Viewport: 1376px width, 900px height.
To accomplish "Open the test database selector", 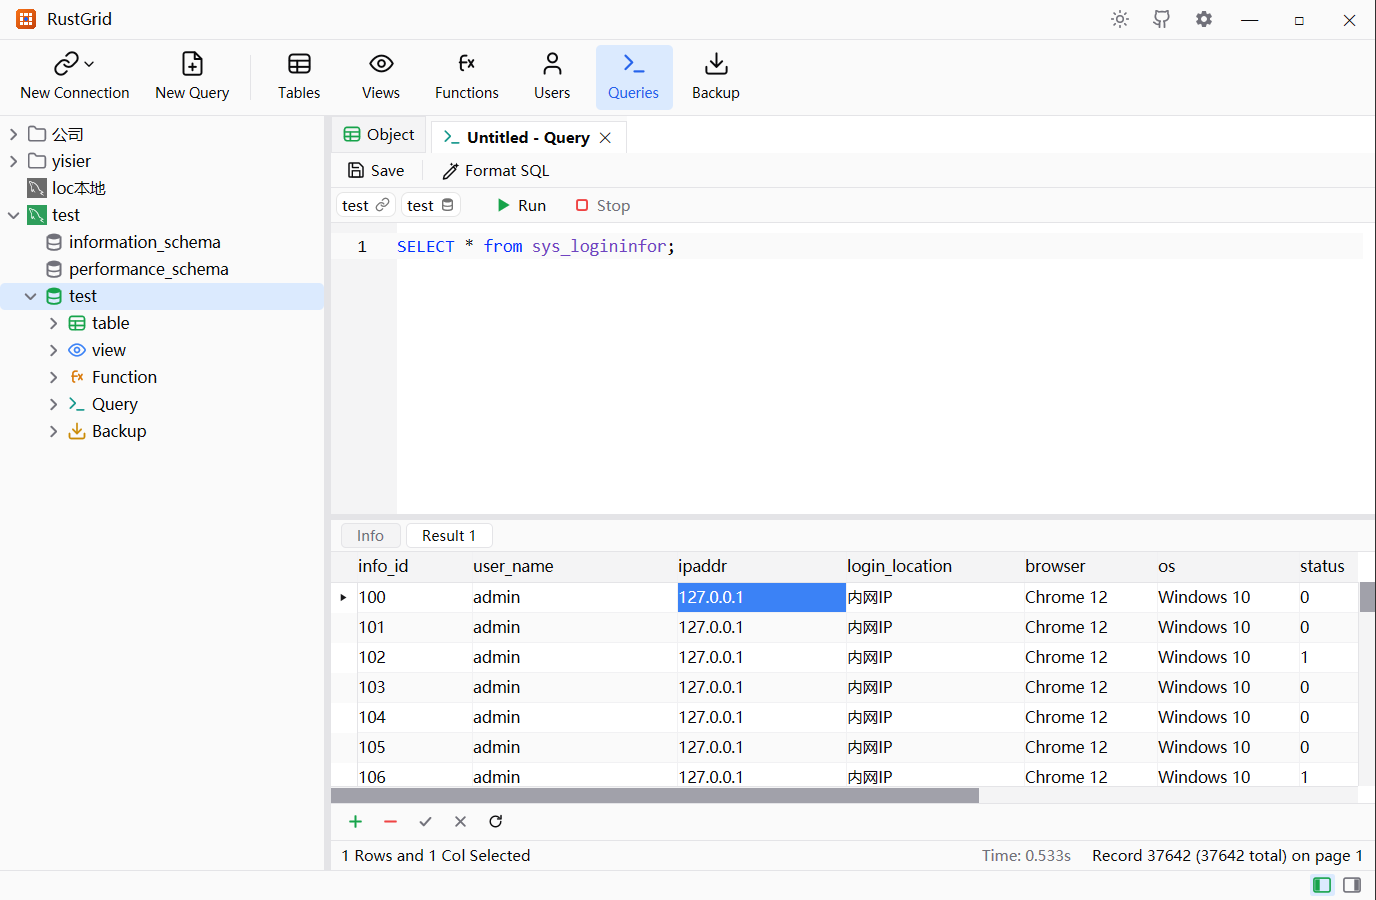I will [x=431, y=205].
